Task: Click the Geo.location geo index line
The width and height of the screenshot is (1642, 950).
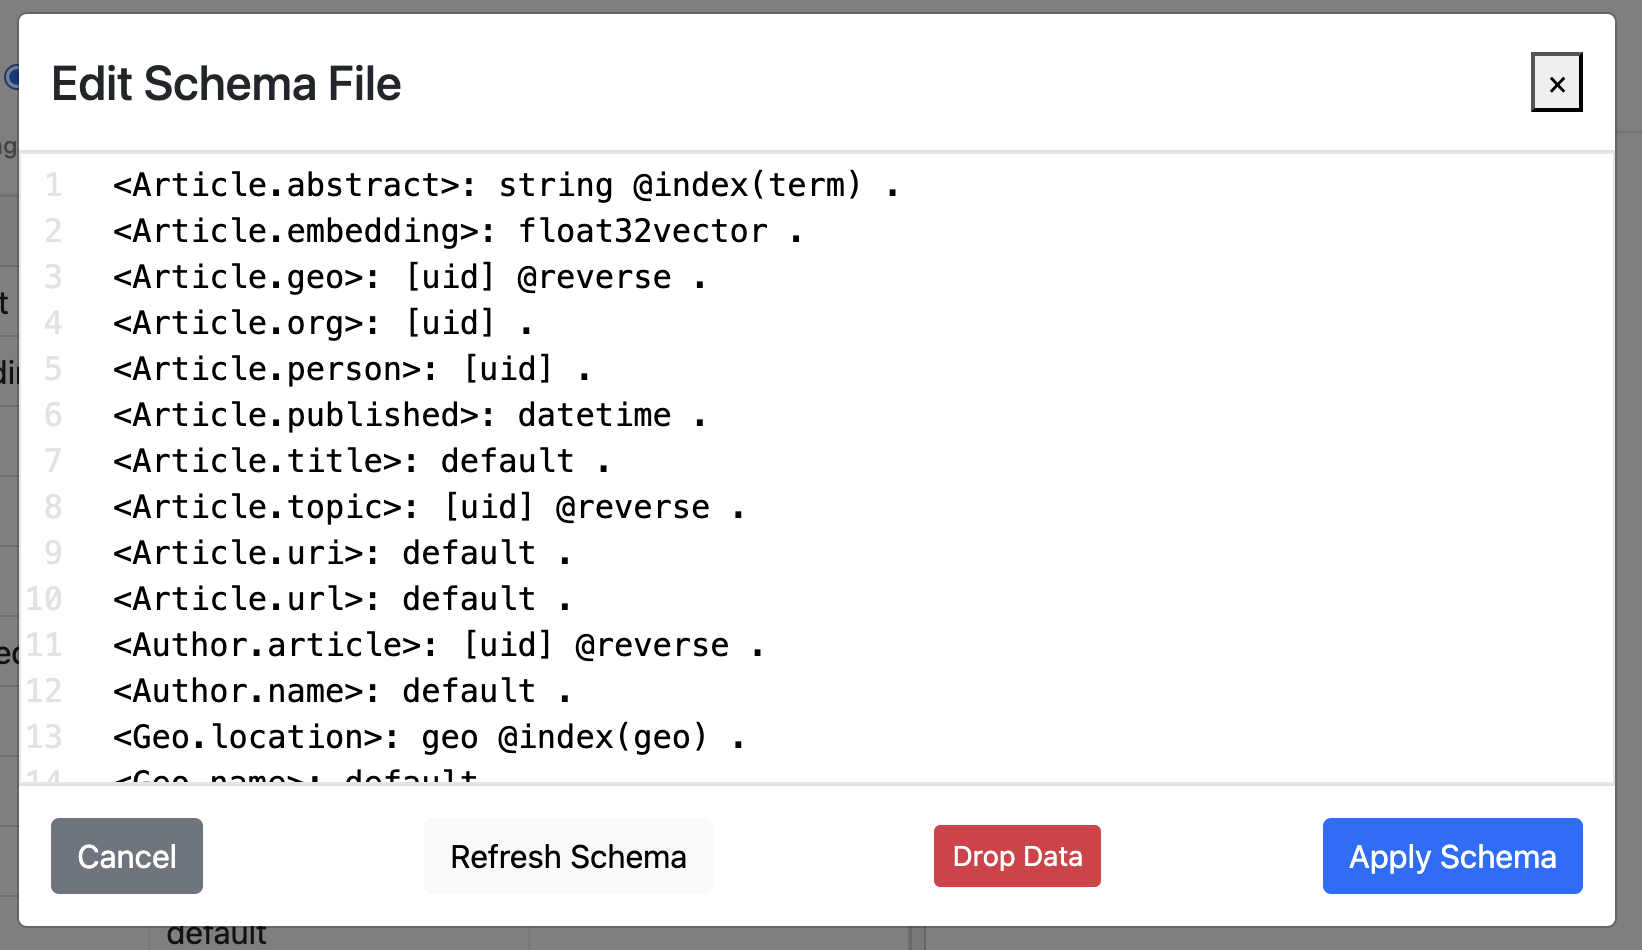Action: [x=425, y=736]
